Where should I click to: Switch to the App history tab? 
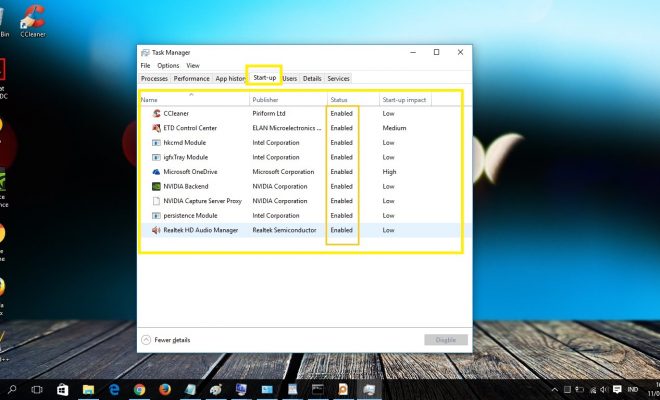point(230,79)
